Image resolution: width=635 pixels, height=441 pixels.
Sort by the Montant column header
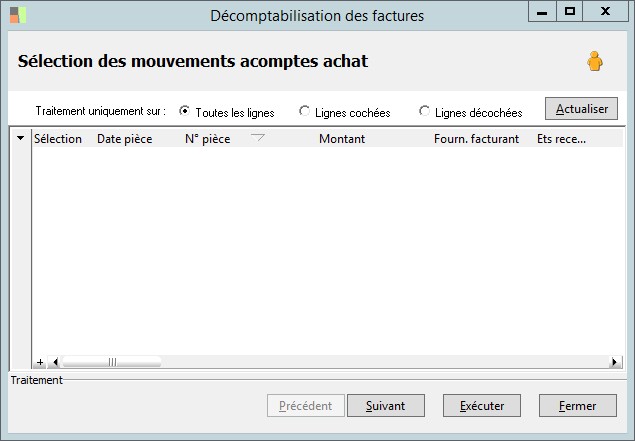(x=342, y=139)
